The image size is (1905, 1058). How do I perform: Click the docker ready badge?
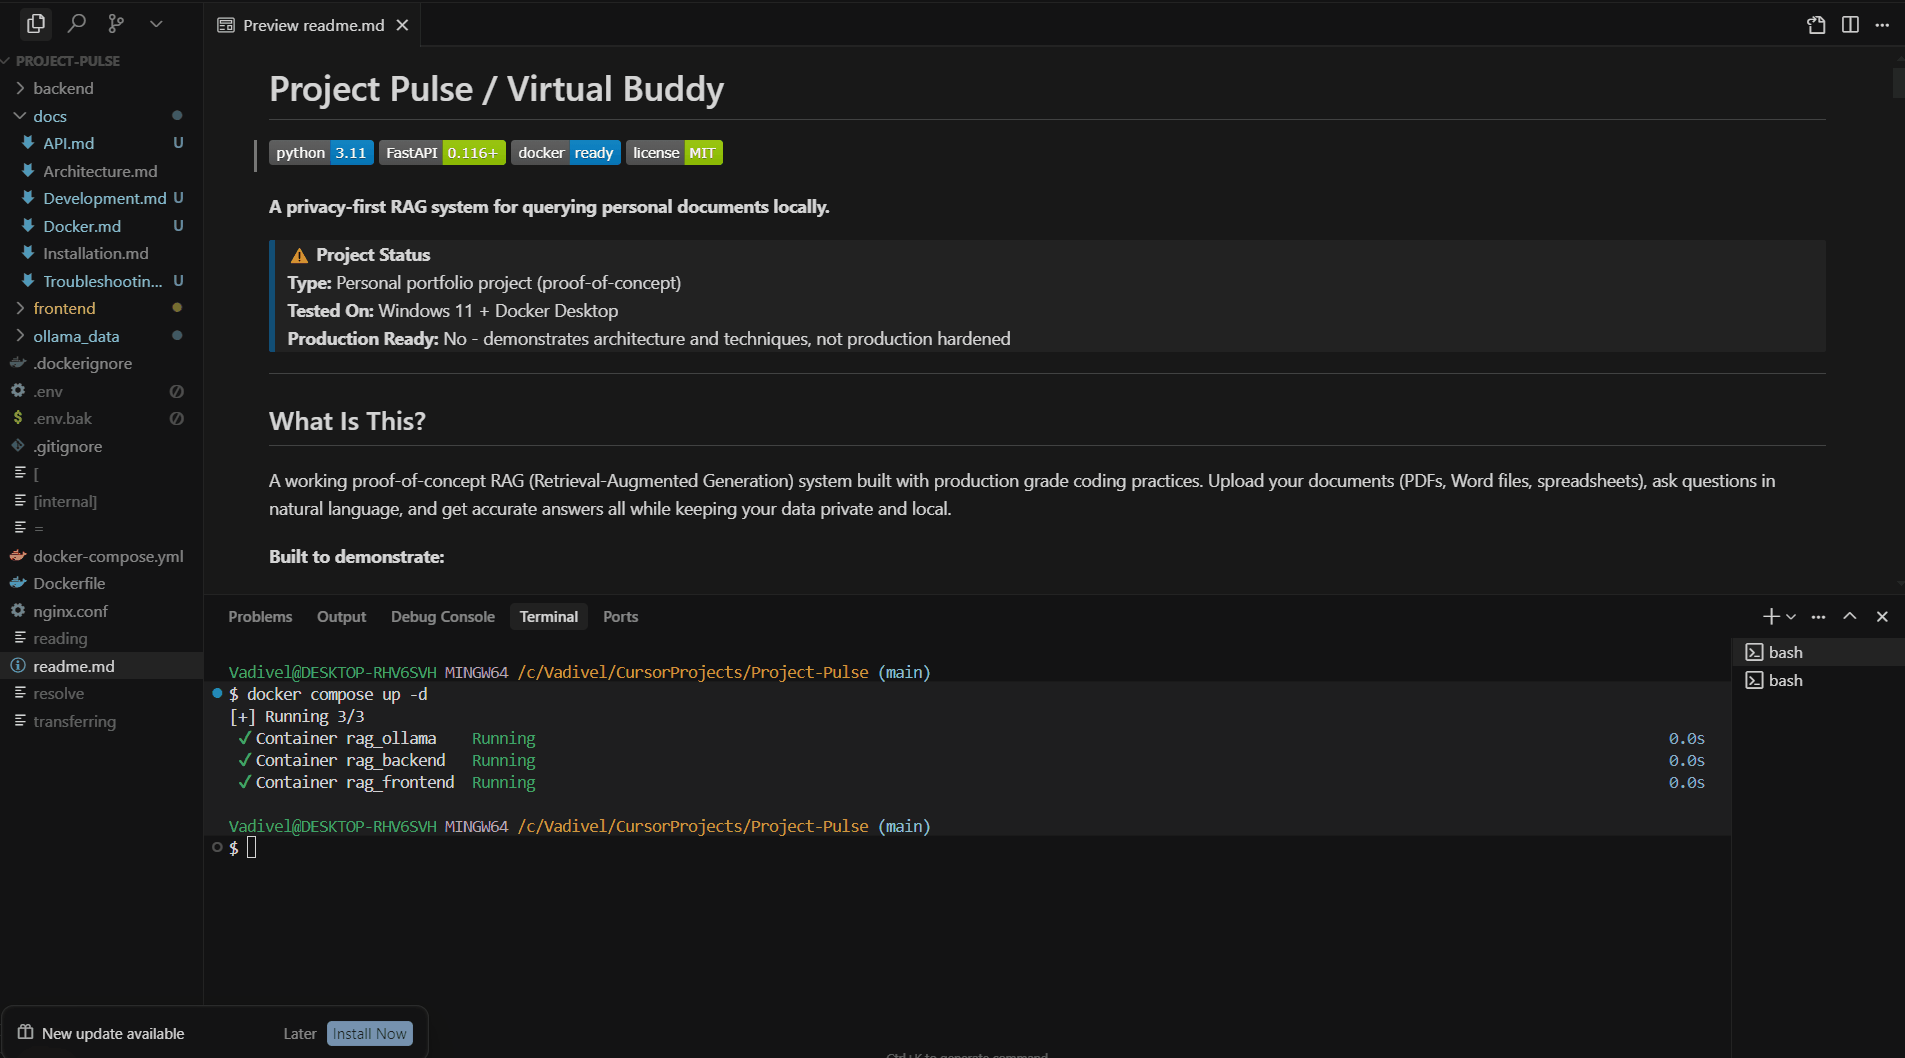[x=566, y=152]
